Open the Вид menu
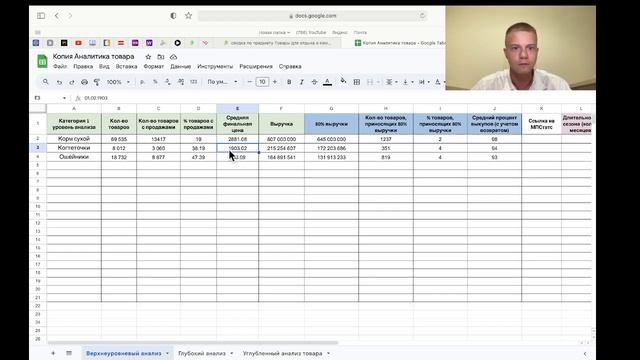640x360 pixels. point(104,66)
